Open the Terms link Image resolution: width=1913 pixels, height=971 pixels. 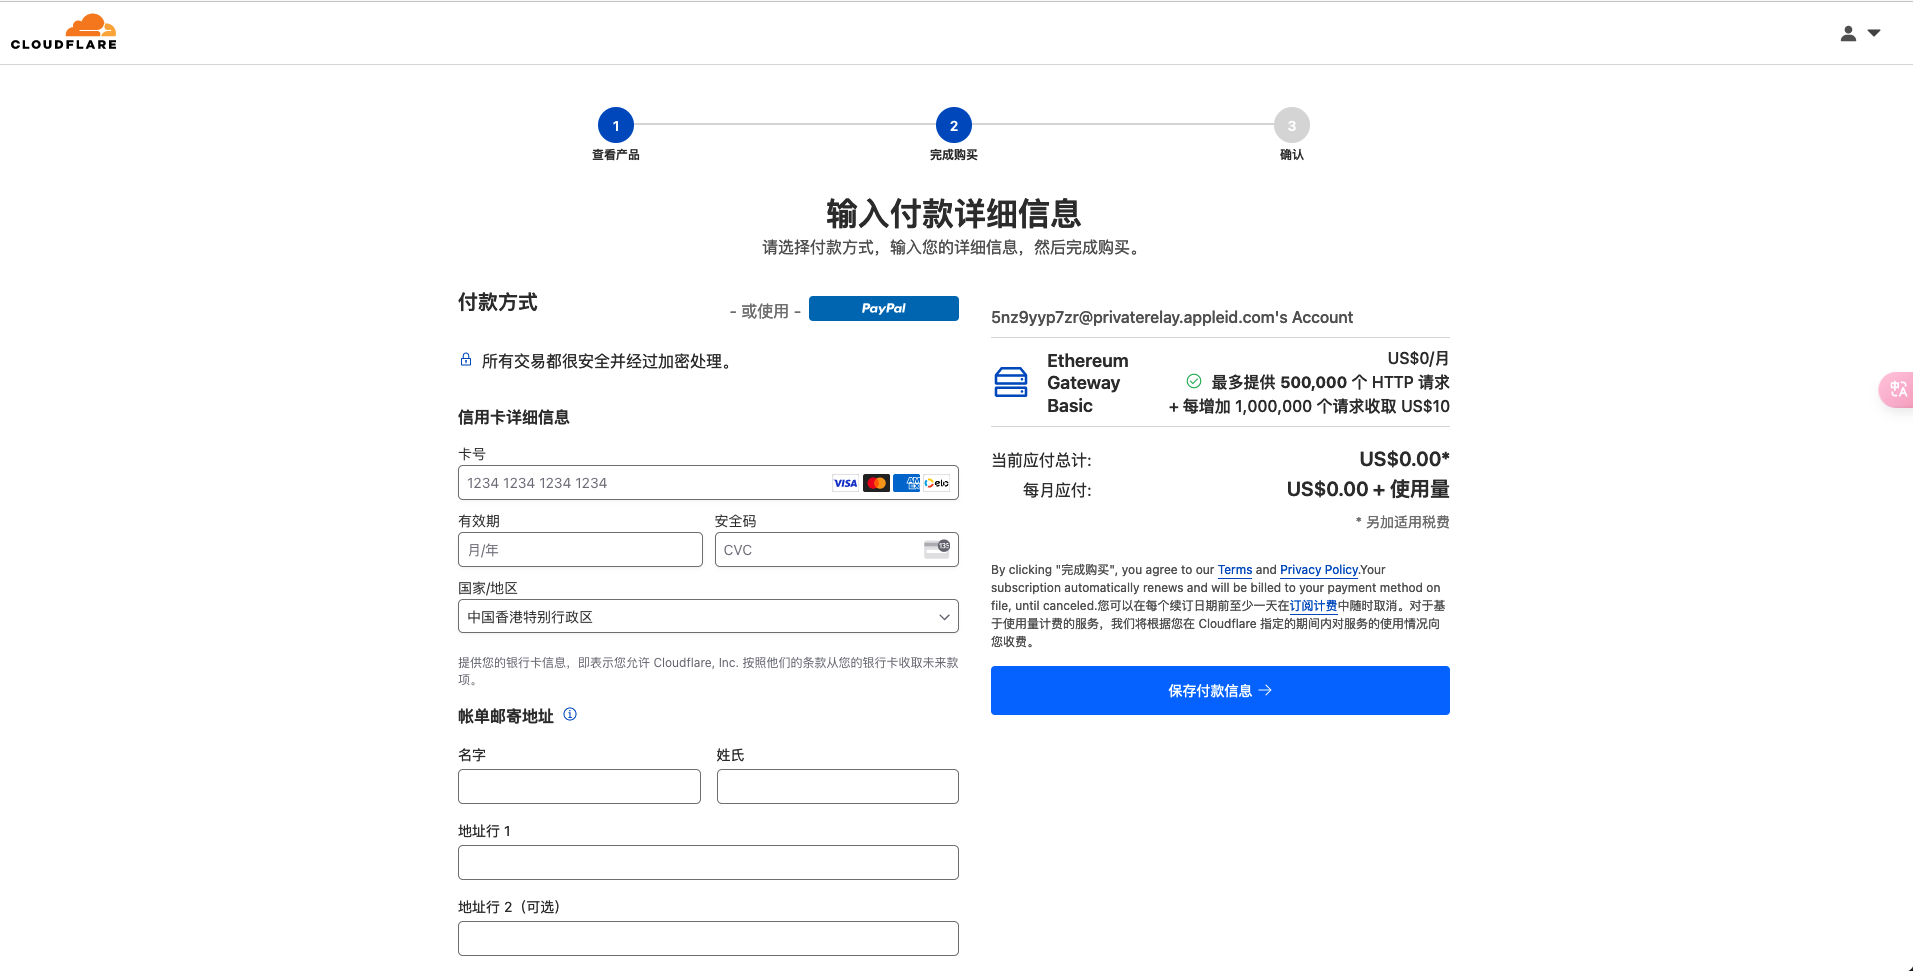(1234, 570)
